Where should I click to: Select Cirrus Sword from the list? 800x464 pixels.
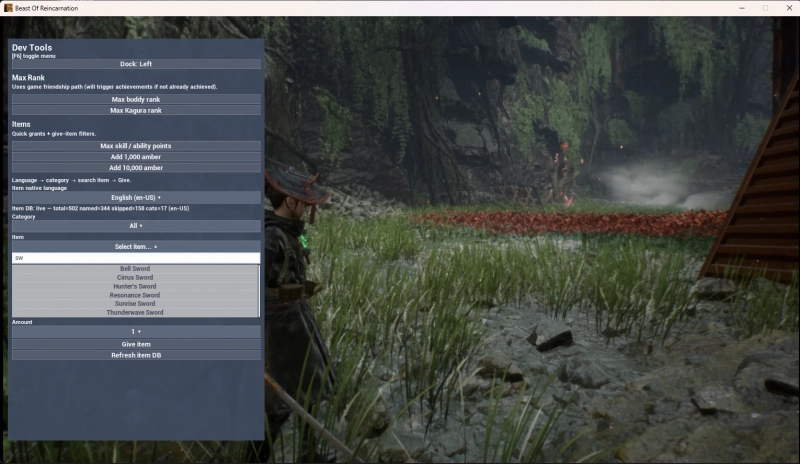135,278
